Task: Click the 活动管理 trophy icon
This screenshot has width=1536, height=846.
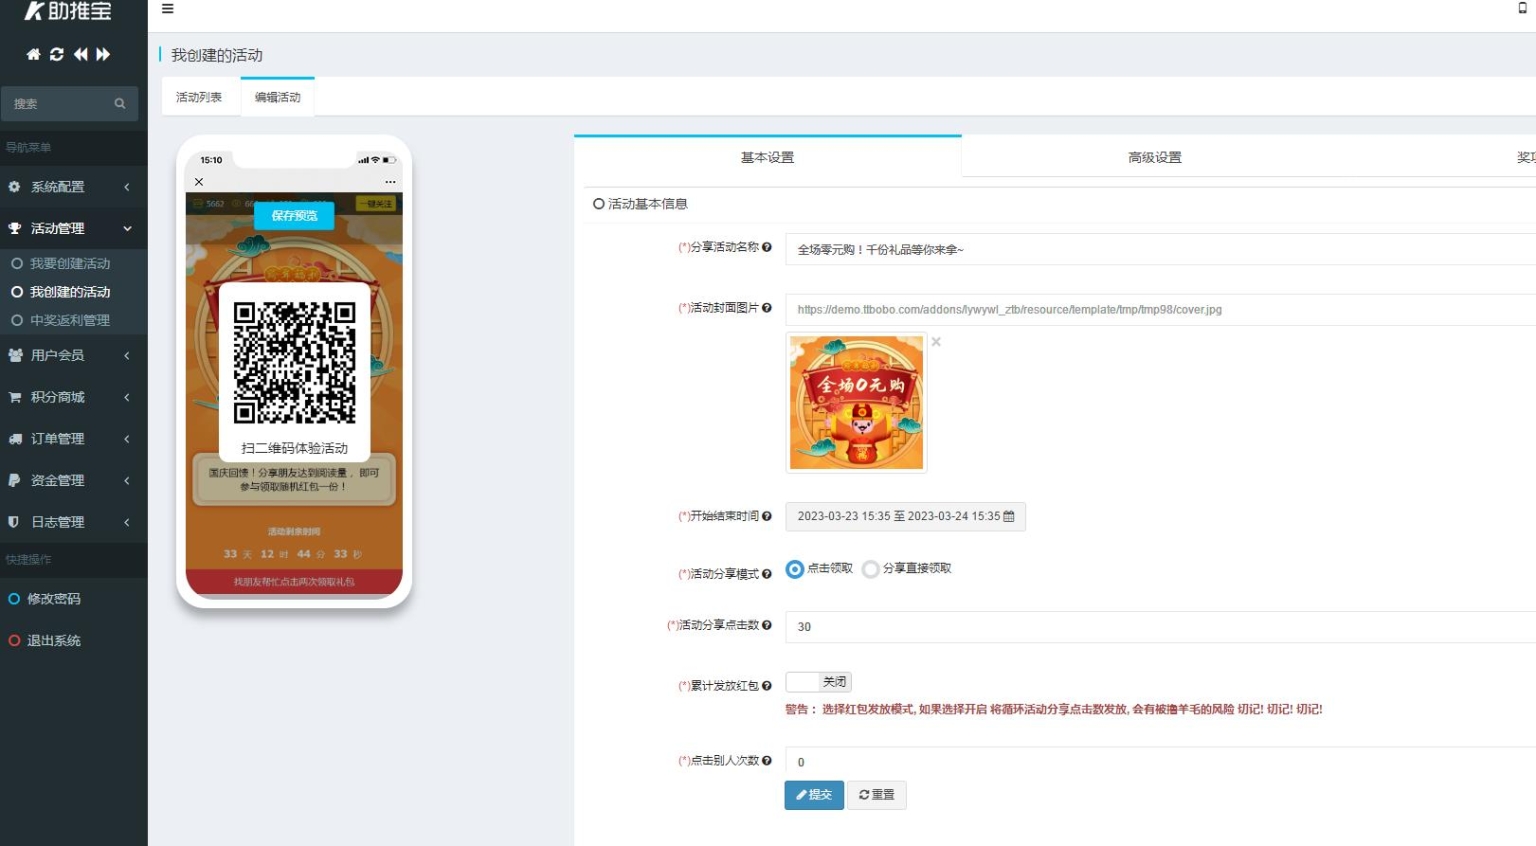Action: 13,228
